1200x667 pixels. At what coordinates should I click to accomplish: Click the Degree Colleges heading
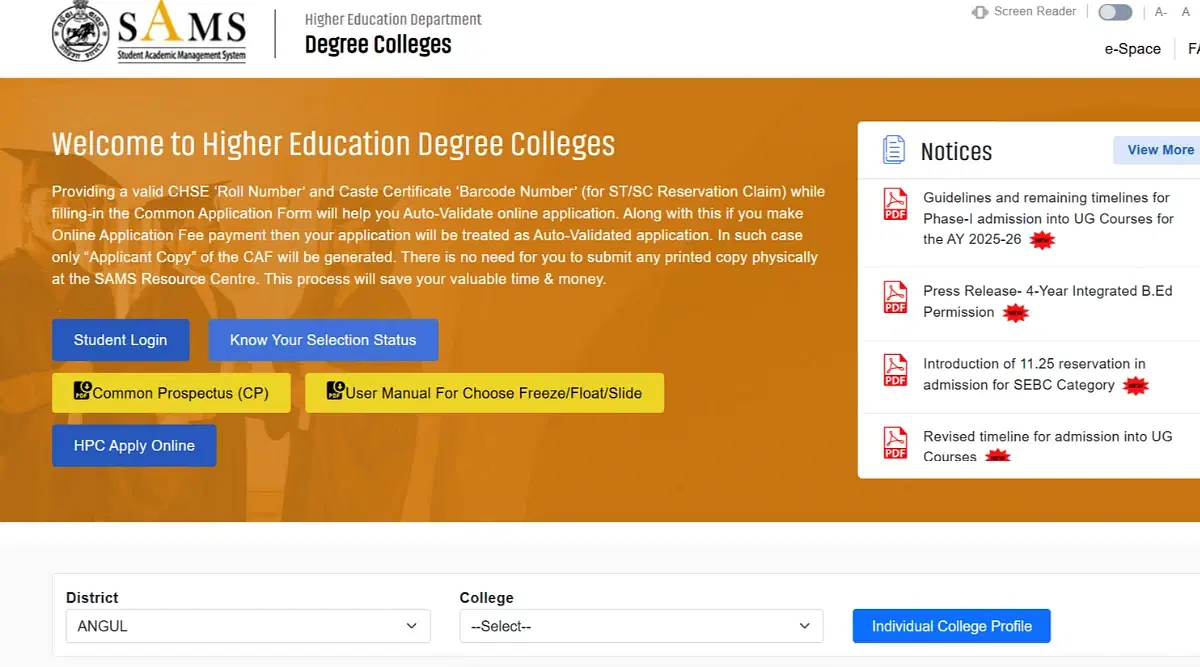[x=378, y=45]
